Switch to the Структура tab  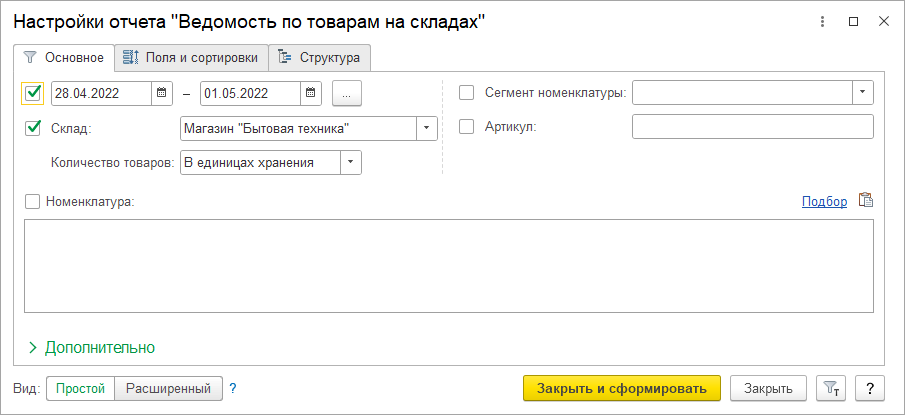(320, 58)
